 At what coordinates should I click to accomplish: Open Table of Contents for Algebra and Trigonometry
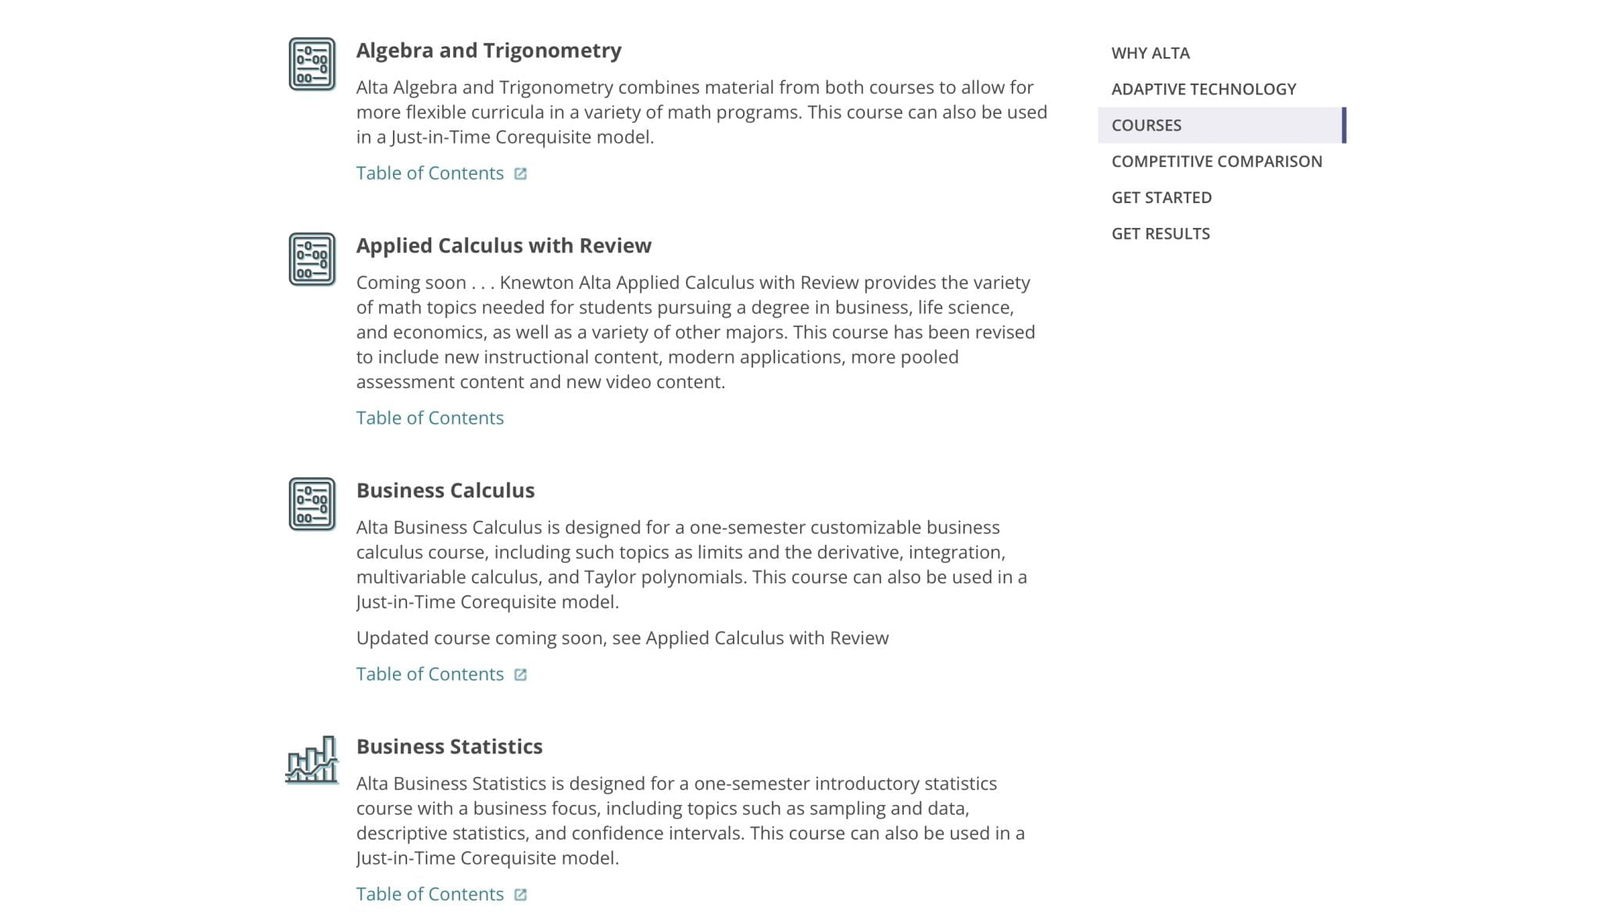[x=430, y=172]
